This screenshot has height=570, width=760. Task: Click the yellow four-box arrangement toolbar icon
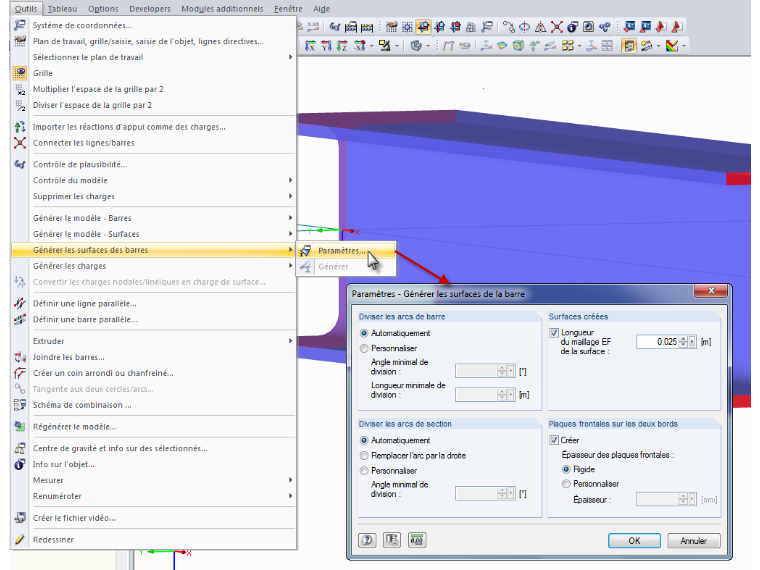tap(567, 46)
